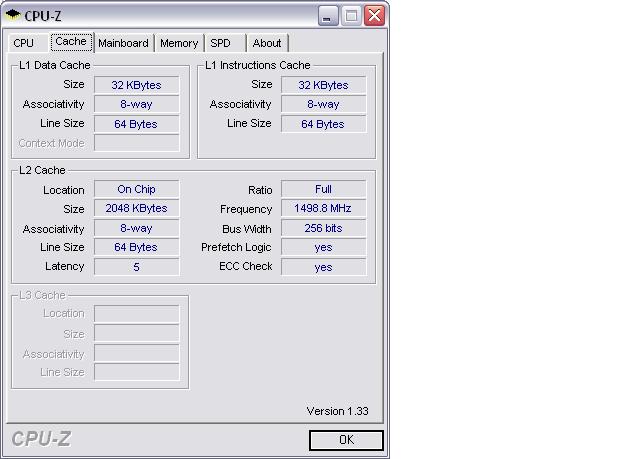Click the OK button

tap(346, 440)
